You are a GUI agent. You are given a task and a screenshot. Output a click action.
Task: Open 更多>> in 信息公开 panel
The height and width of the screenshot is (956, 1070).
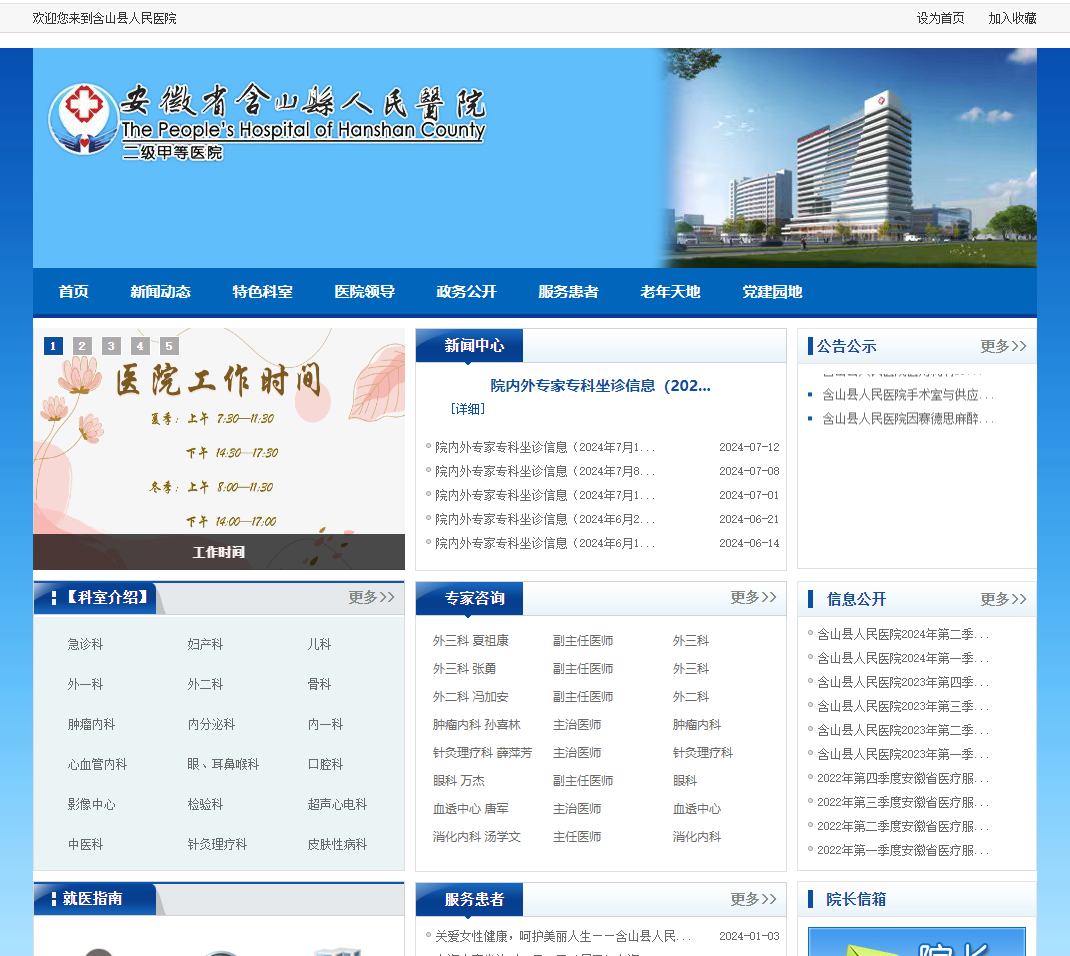(x=1003, y=599)
